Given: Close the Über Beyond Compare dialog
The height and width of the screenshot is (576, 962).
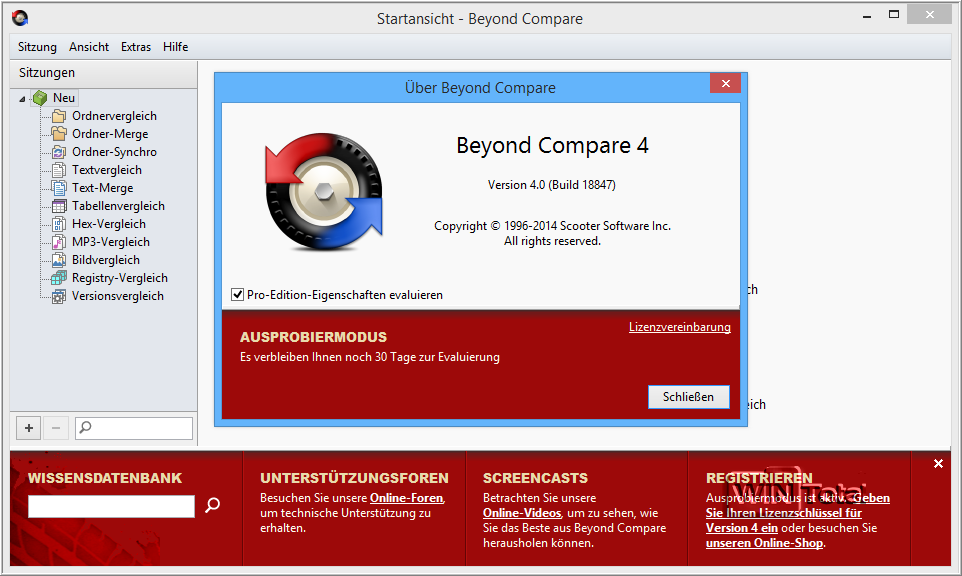Looking at the screenshot, I should click(x=725, y=83).
